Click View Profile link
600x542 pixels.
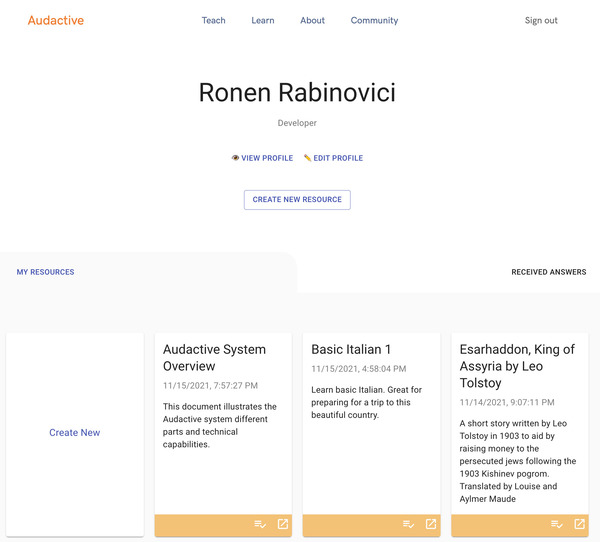[x=262, y=158]
